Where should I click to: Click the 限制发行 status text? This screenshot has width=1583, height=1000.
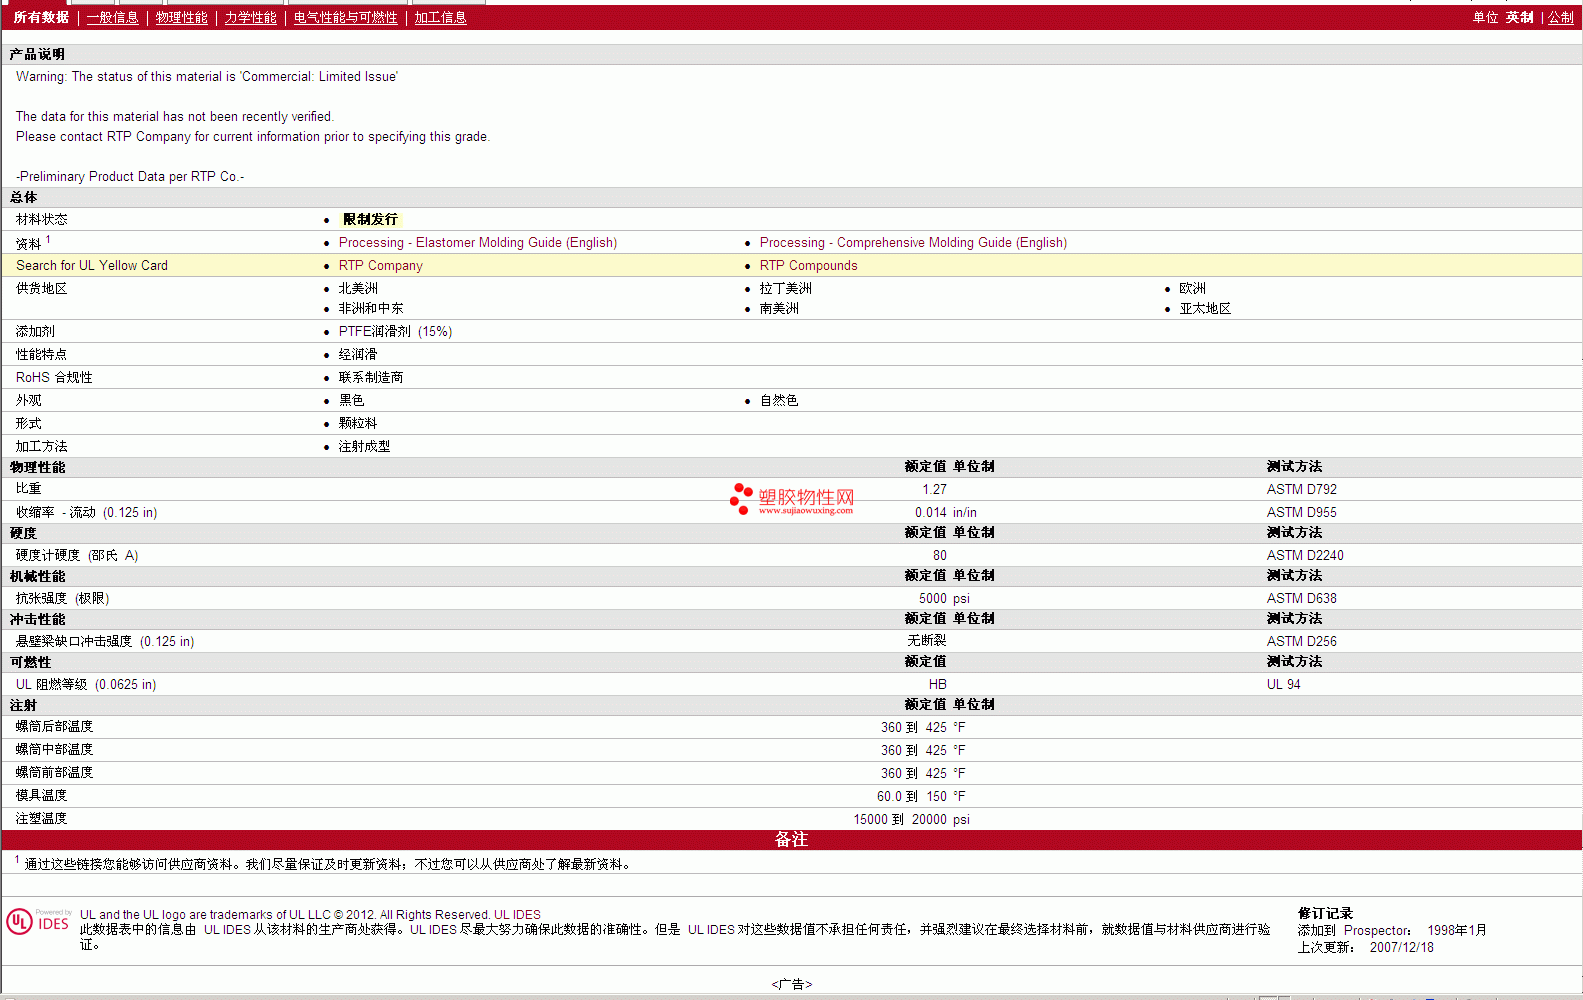point(370,220)
